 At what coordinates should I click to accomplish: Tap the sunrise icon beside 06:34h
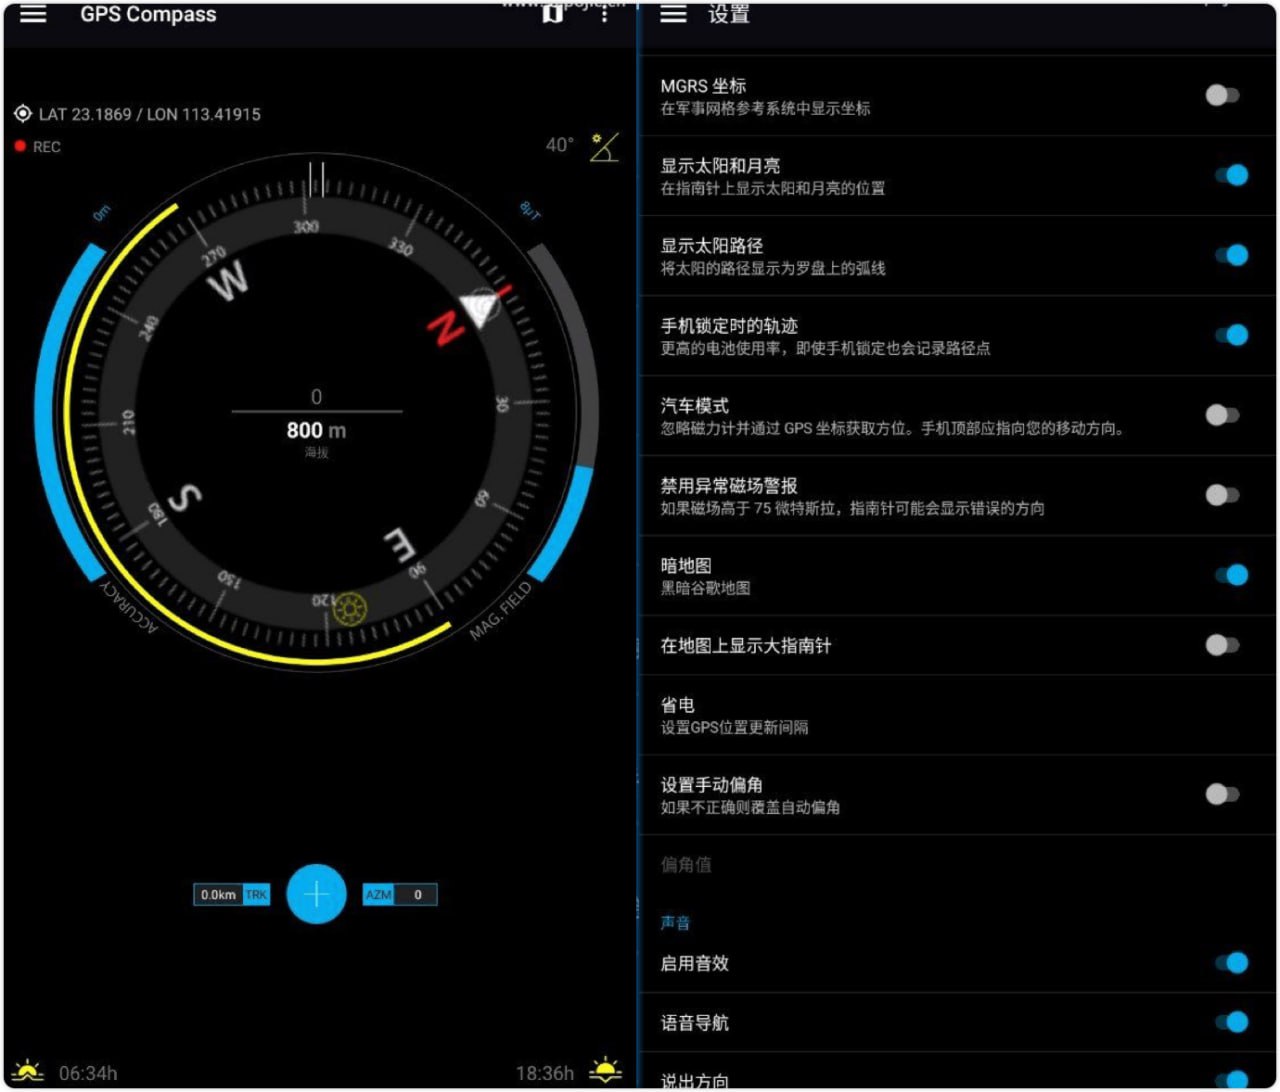coord(27,1071)
